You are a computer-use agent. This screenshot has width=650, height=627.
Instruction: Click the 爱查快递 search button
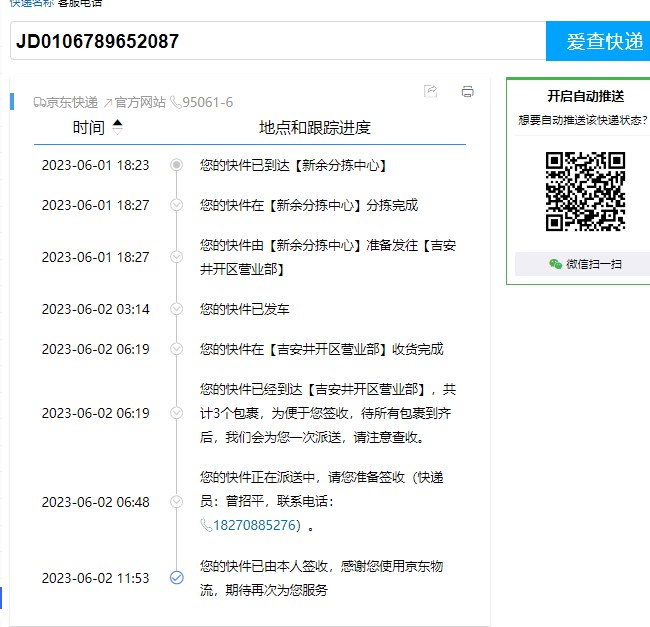pyautogui.click(x=598, y=41)
